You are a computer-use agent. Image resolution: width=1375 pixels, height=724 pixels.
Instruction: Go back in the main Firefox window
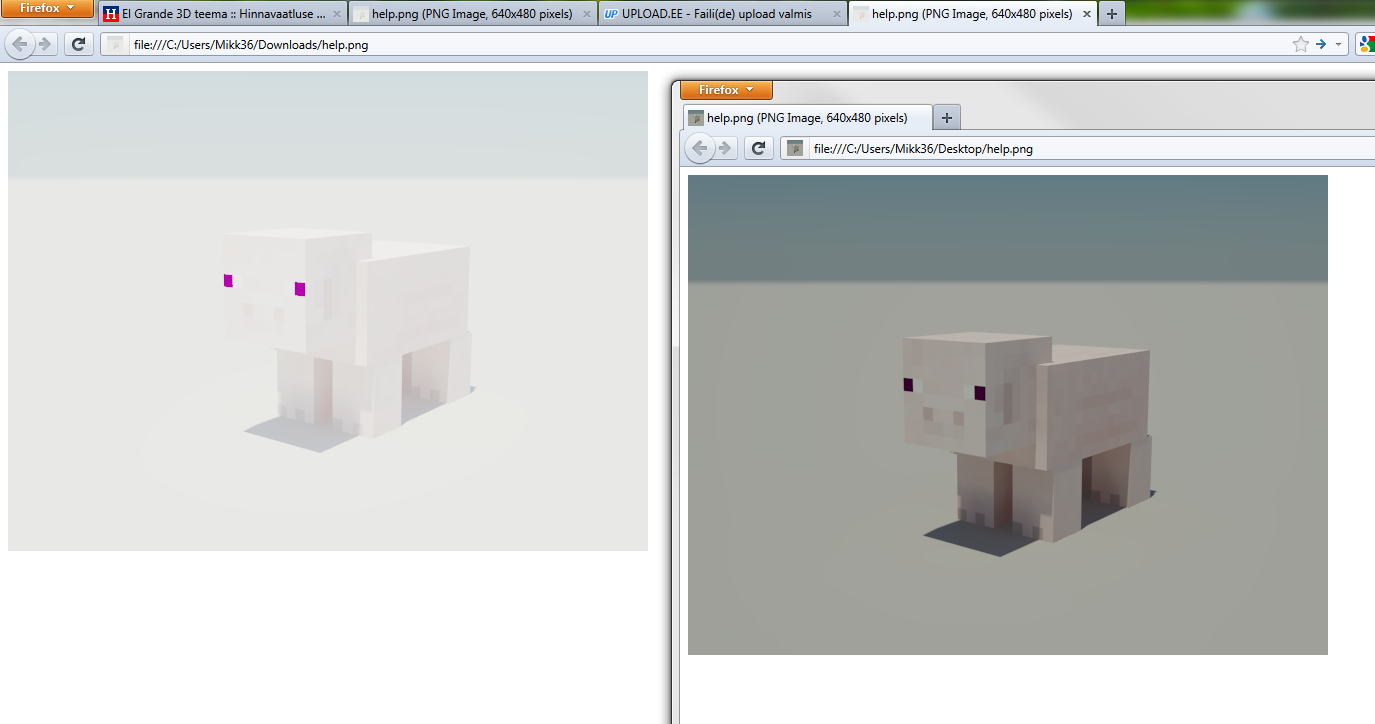click(x=19, y=44)
